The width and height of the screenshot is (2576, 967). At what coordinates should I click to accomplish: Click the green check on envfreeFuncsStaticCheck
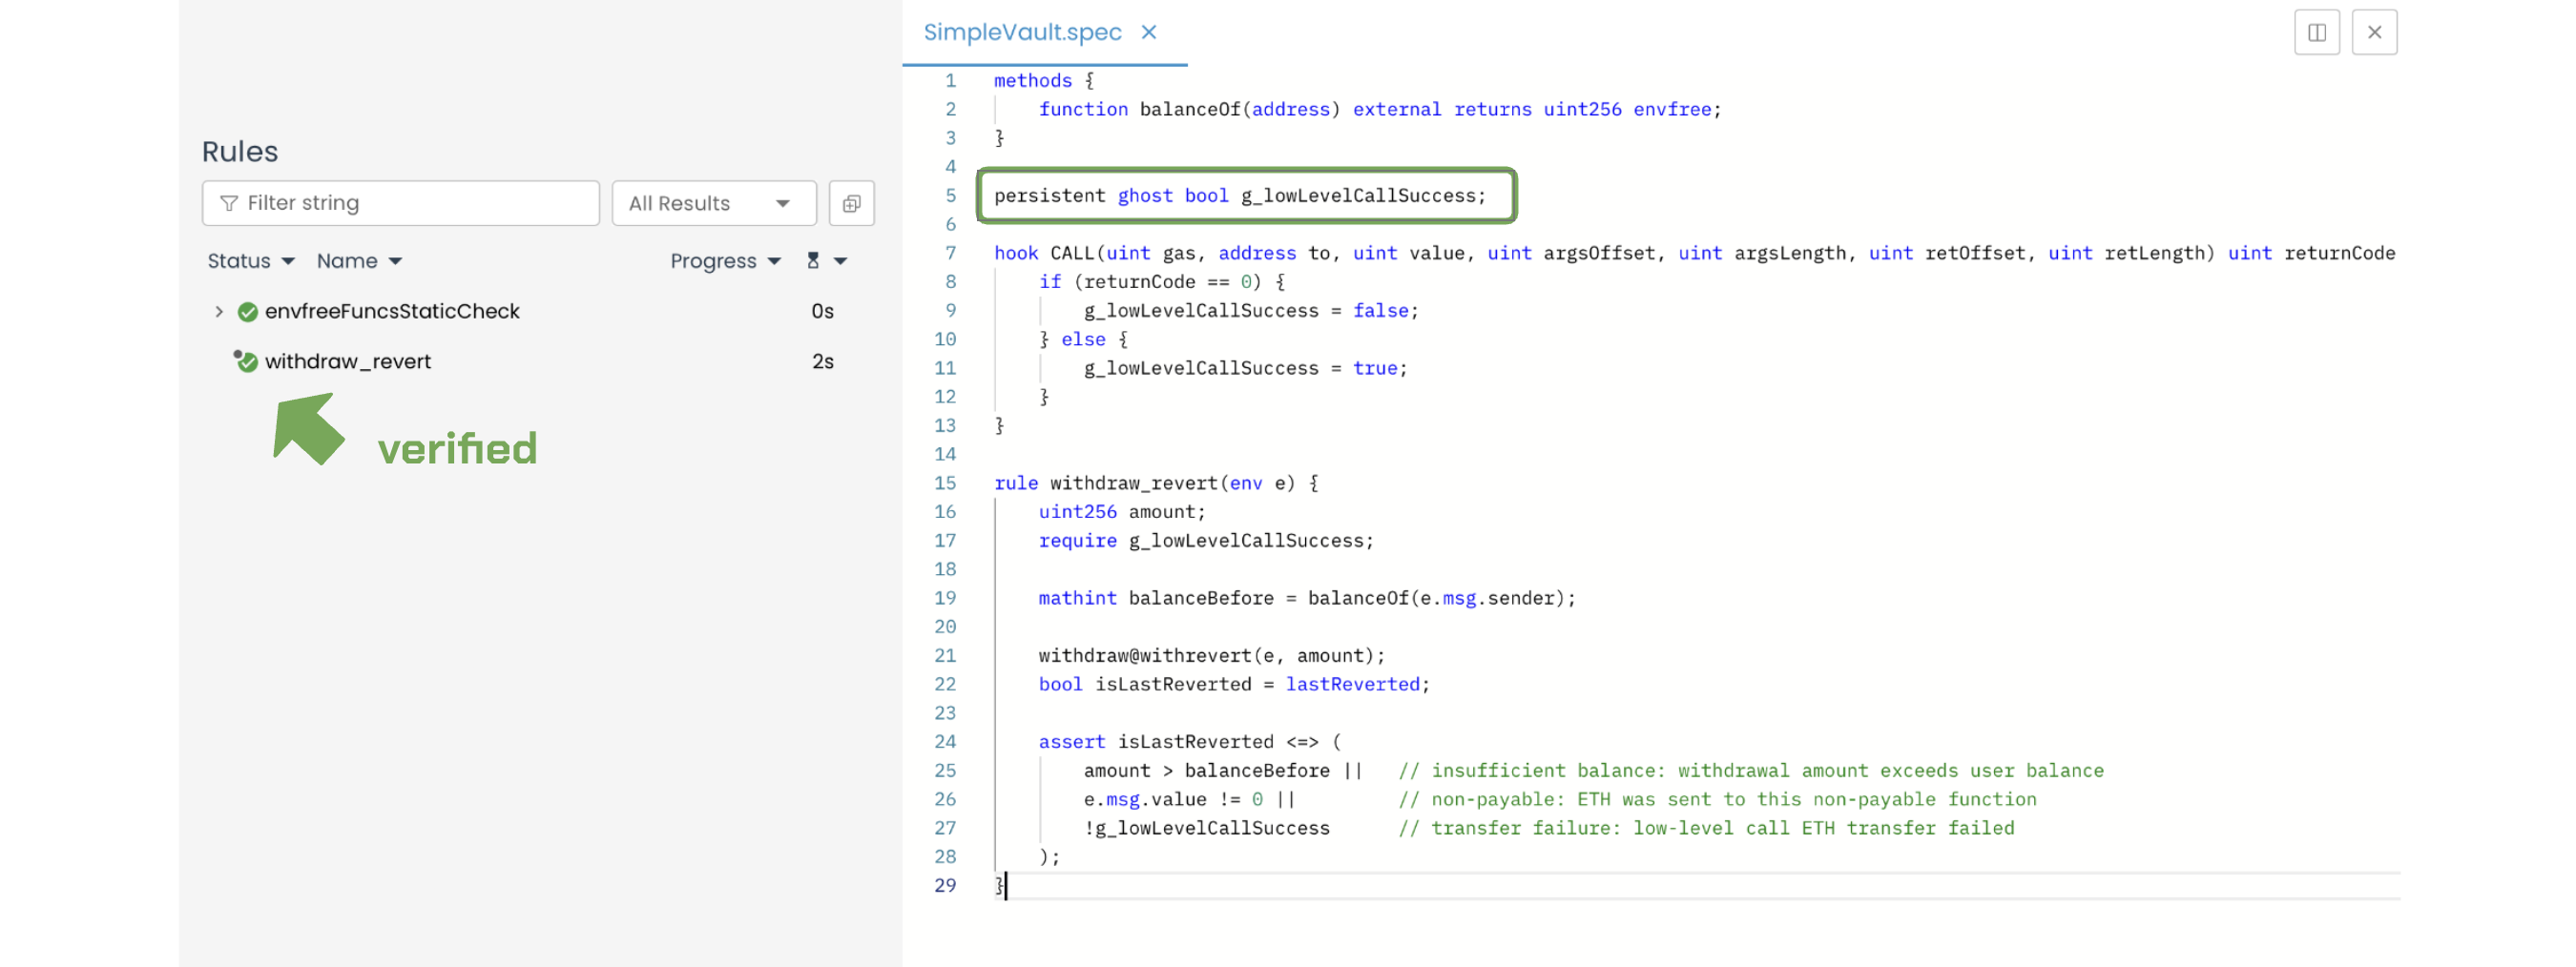(248, 312)
